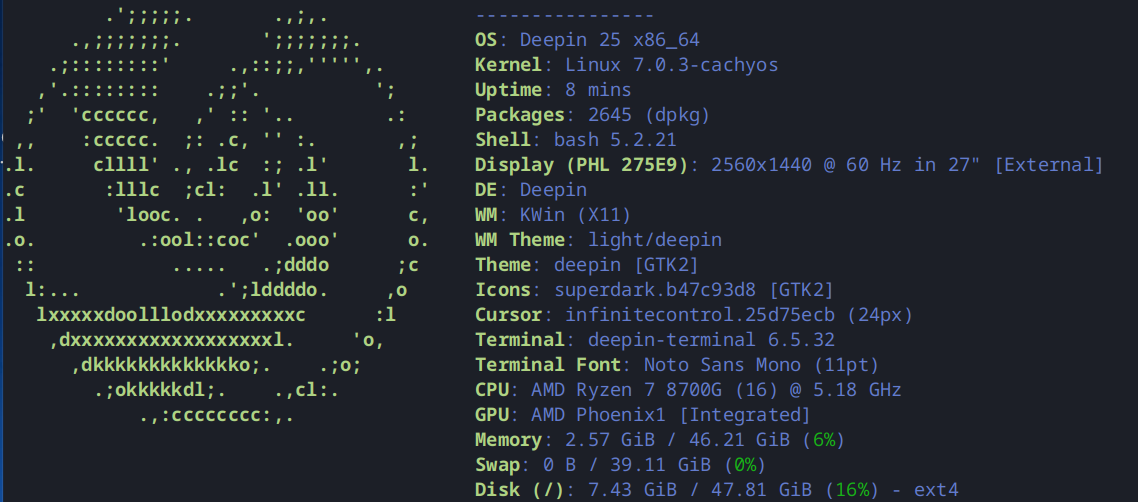This screenshot has width=1138, height=502.
Task: Click the dashed separator line above OS
Action: point(565,16)
